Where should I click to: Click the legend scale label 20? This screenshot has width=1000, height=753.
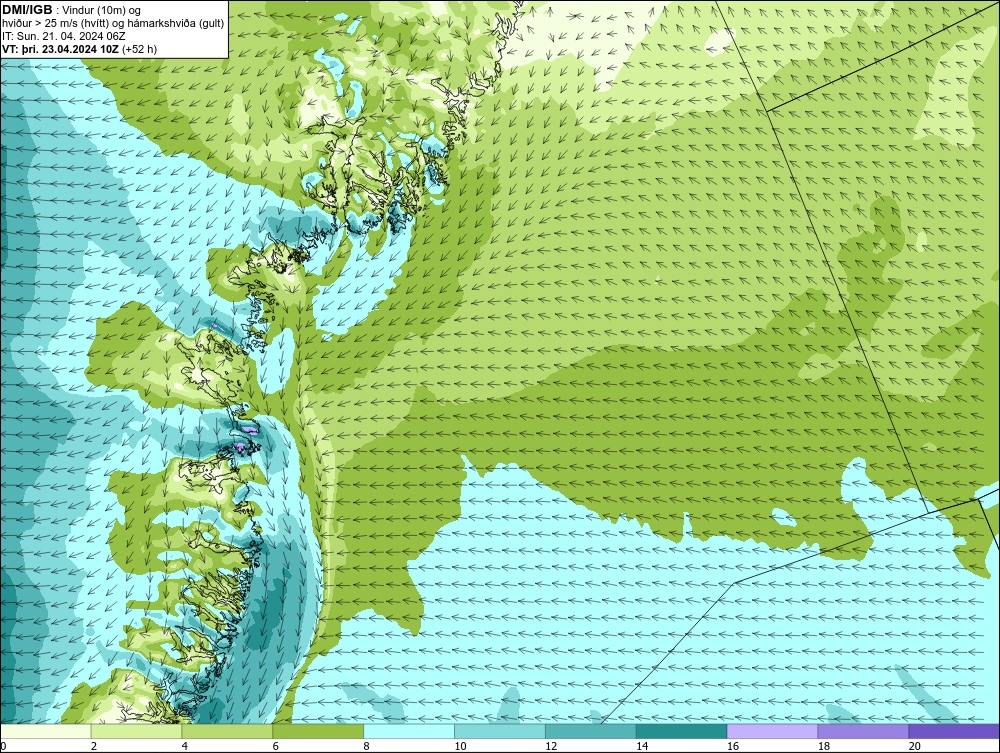coord(914,746)
